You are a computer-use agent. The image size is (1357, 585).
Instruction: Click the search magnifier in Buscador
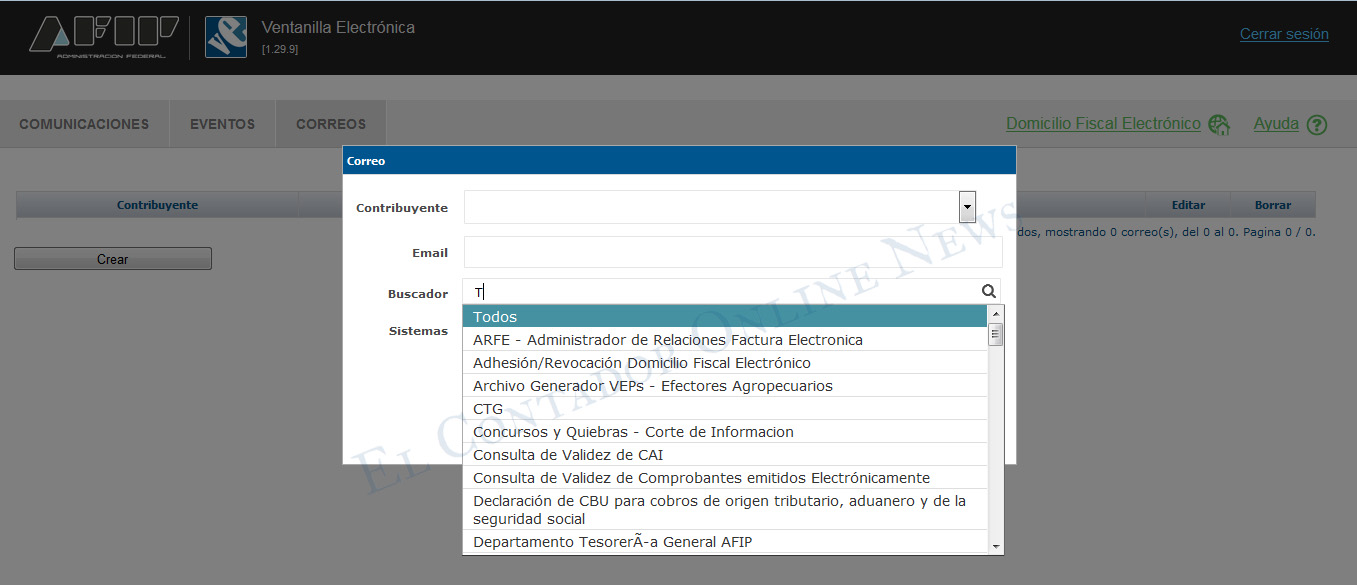[988, 291]
